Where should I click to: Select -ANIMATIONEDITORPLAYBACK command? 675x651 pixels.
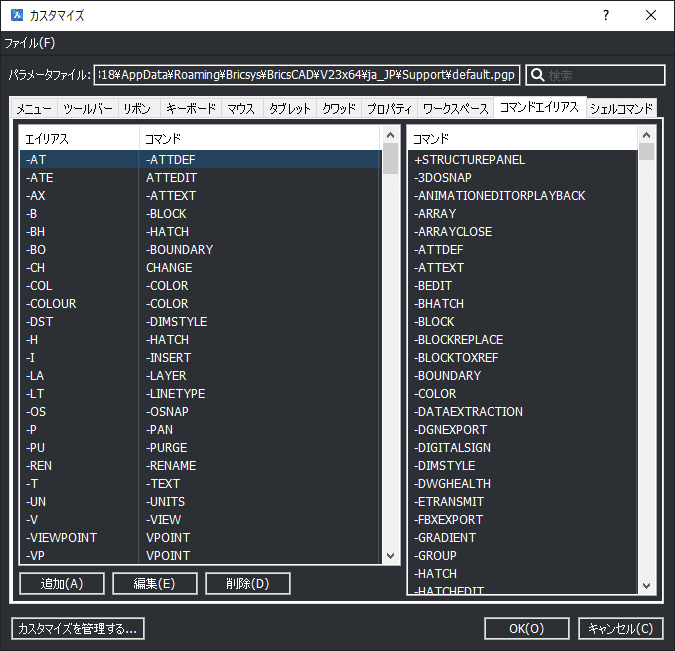click(523, 195)
